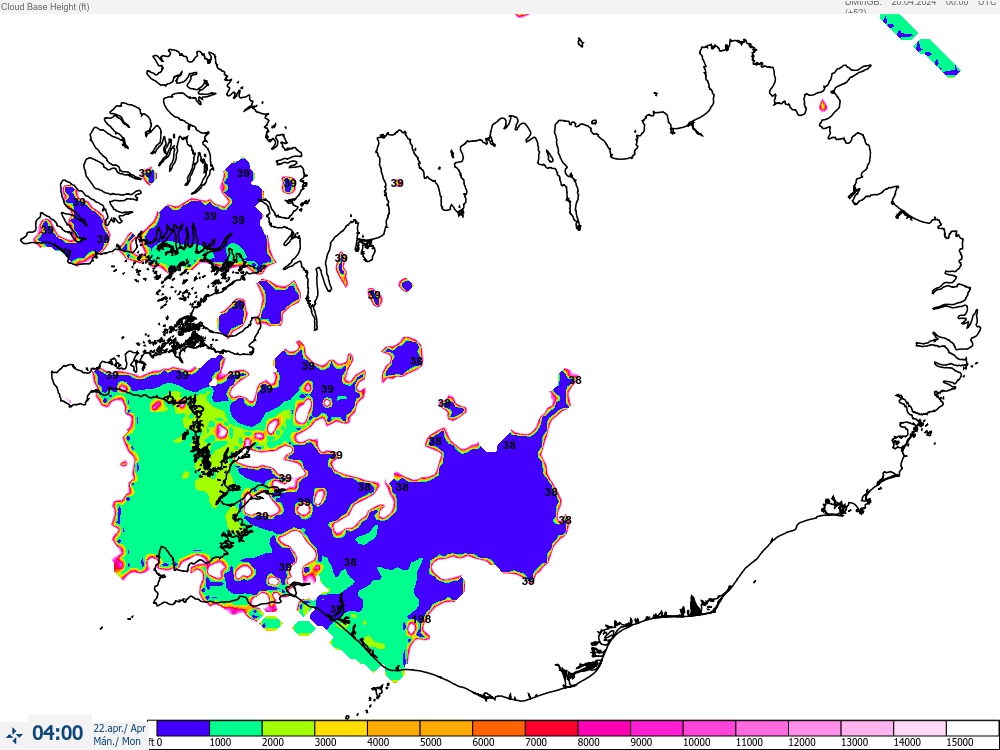Select the yellow legend swatch for 3000–4000 ft

pyautogui.click(x=341, y=728)
